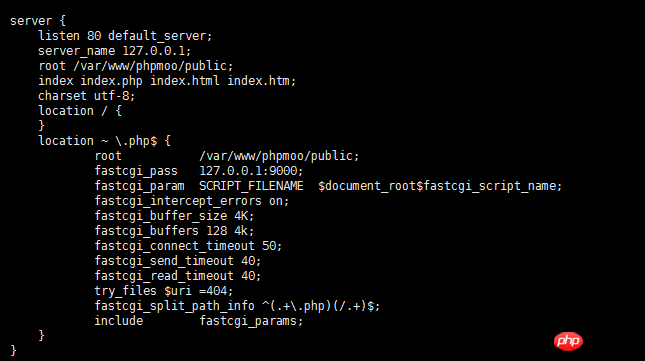This screenshot has width=645, height=361.
Task: Click the 'fastcgi_buffers 128 4k' line
Action: point(174,231)
